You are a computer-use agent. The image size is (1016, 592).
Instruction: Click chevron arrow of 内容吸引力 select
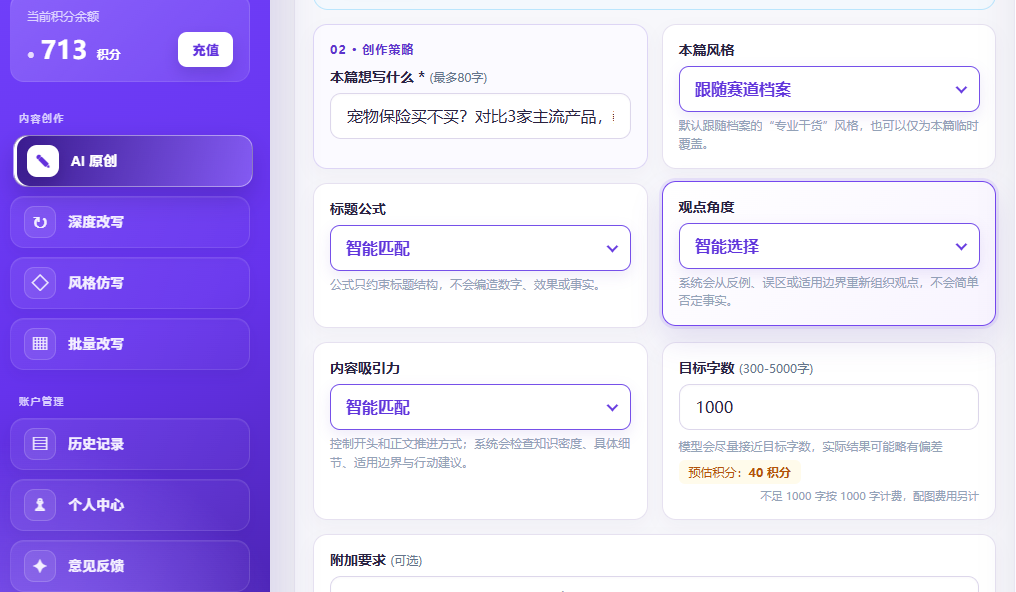[612, 408]
